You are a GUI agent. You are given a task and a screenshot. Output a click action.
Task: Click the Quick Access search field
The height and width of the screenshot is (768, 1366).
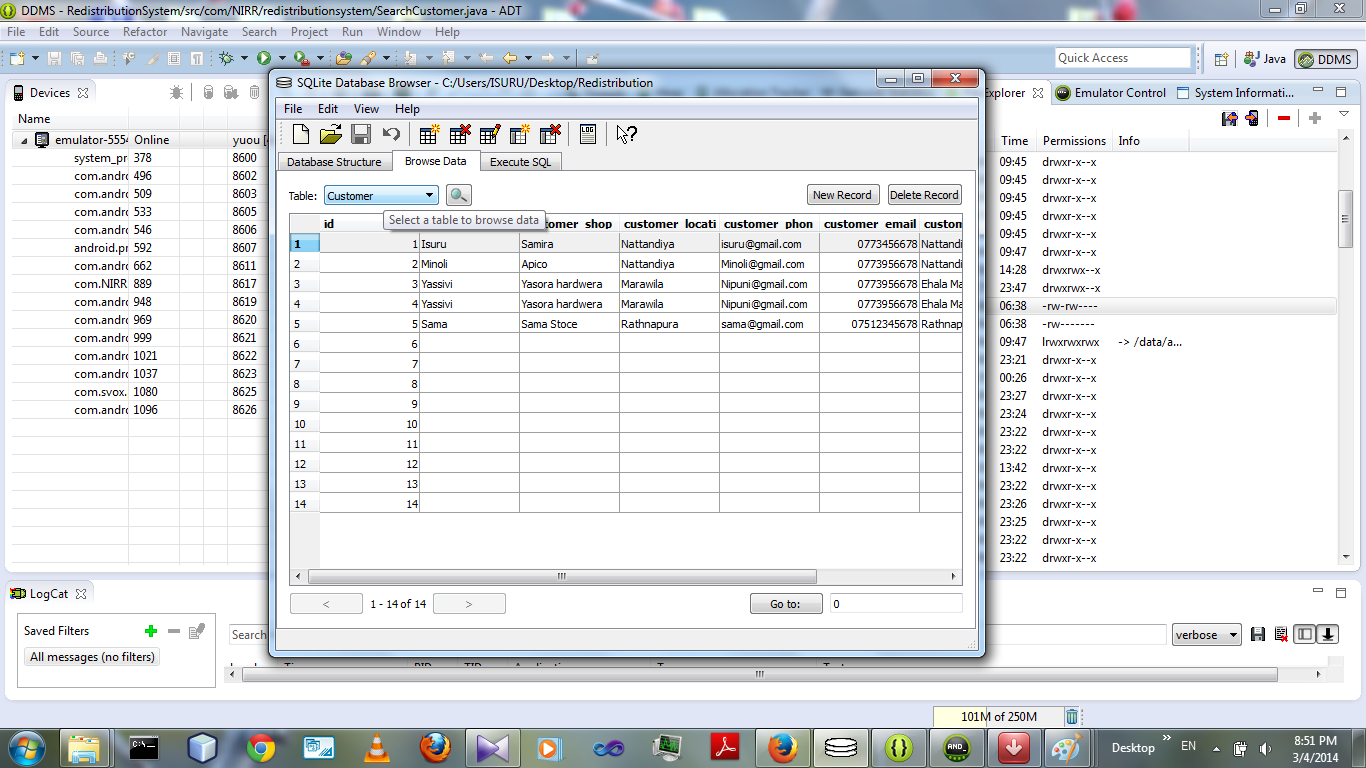[x=1123, y=58]
